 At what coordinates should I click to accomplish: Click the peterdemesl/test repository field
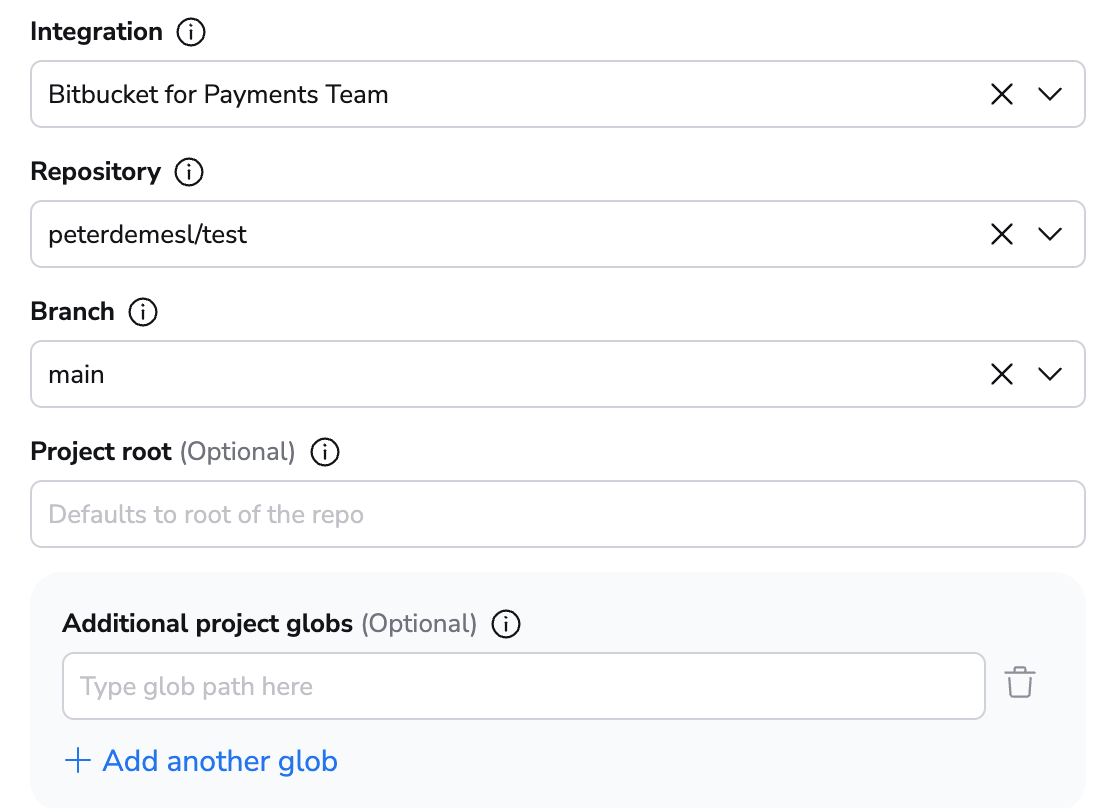pos(500,233)
